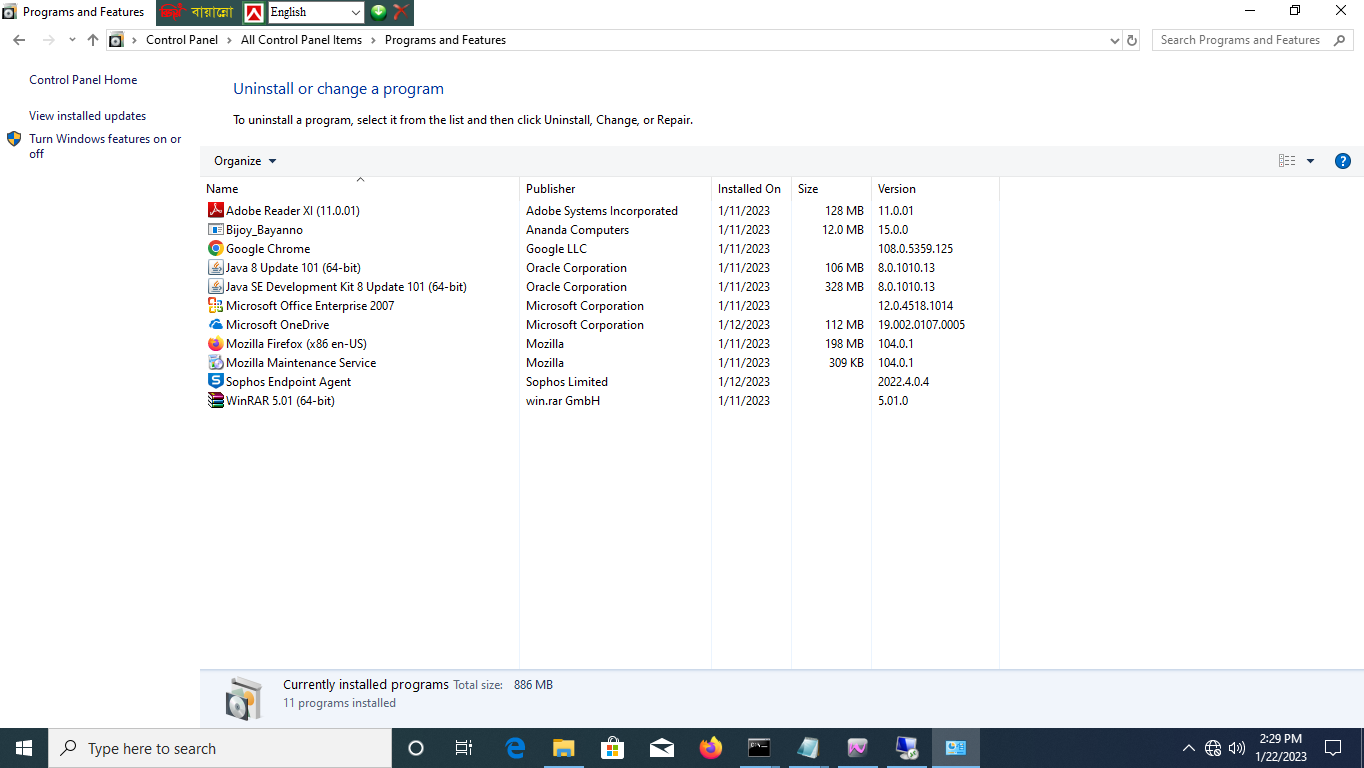Select the Adobe Reader XI program icon
The height and width of the screenshot is (768, 1364).
[x=215, y=210]
